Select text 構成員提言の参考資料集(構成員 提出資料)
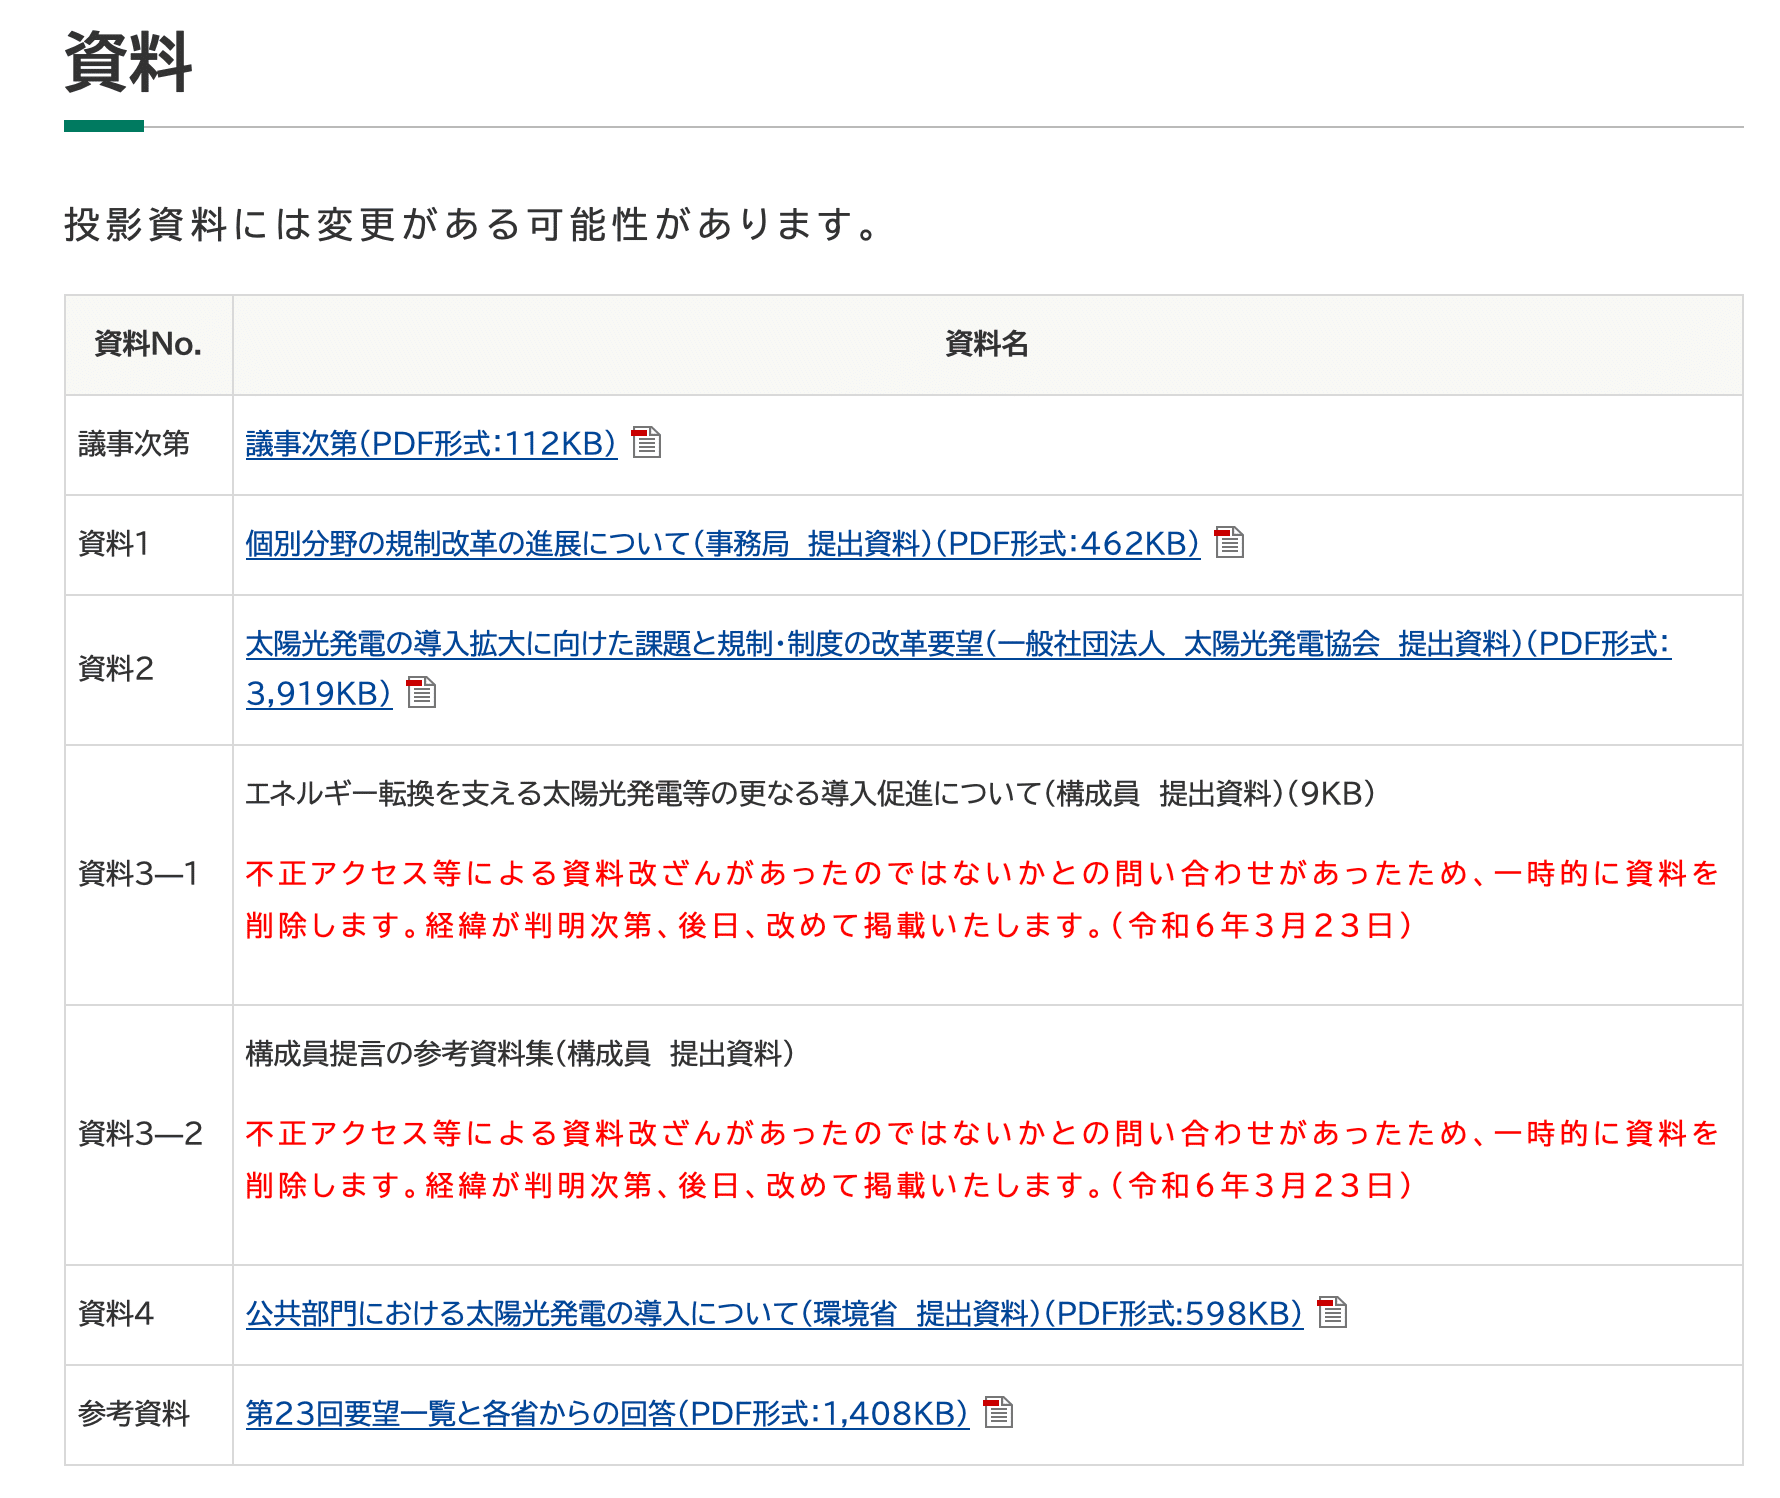 [520, 1054]
